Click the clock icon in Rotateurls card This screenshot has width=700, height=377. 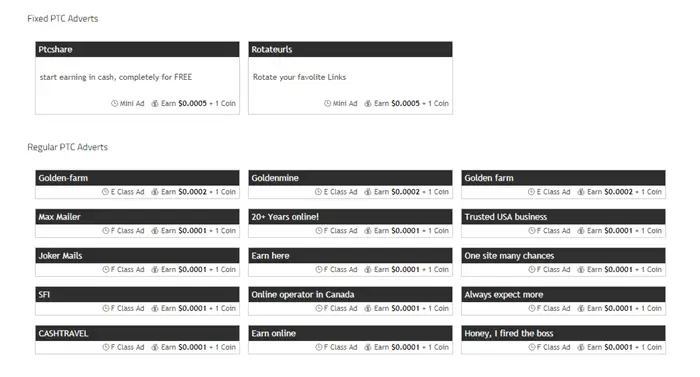pos(328,103)
